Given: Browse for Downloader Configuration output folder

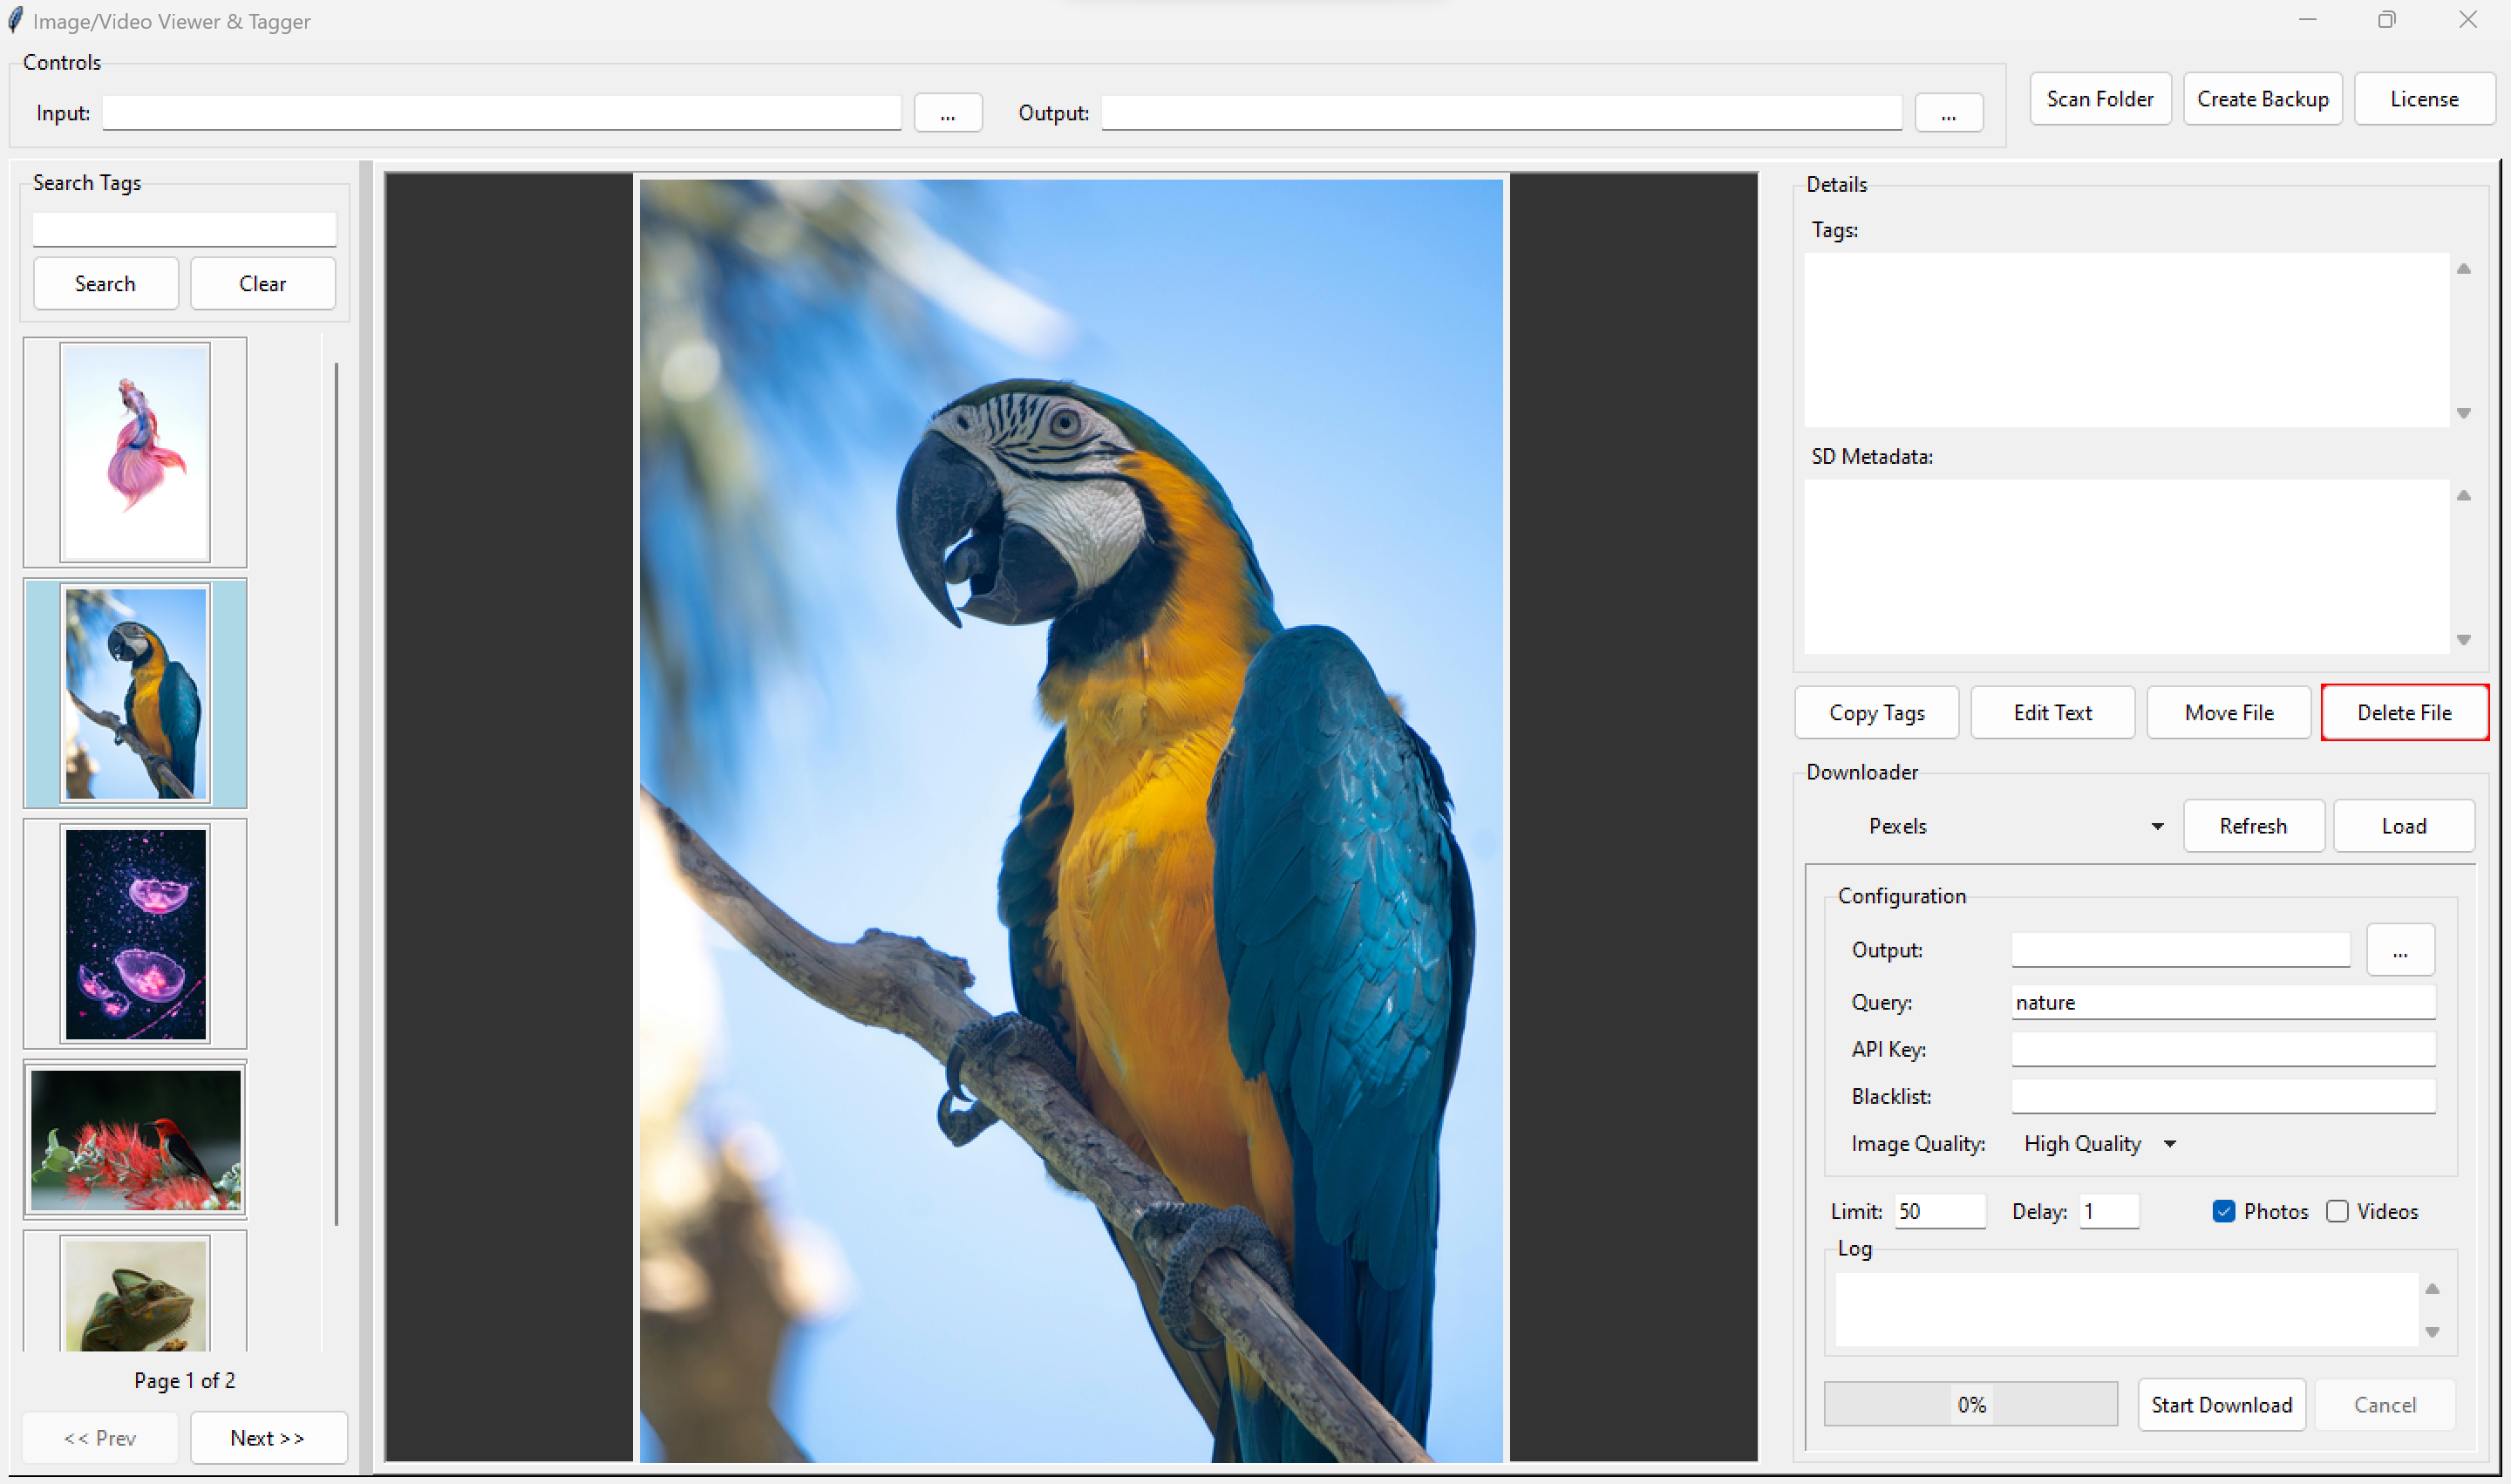Looking at the screenshot, I should [2399, 950].
